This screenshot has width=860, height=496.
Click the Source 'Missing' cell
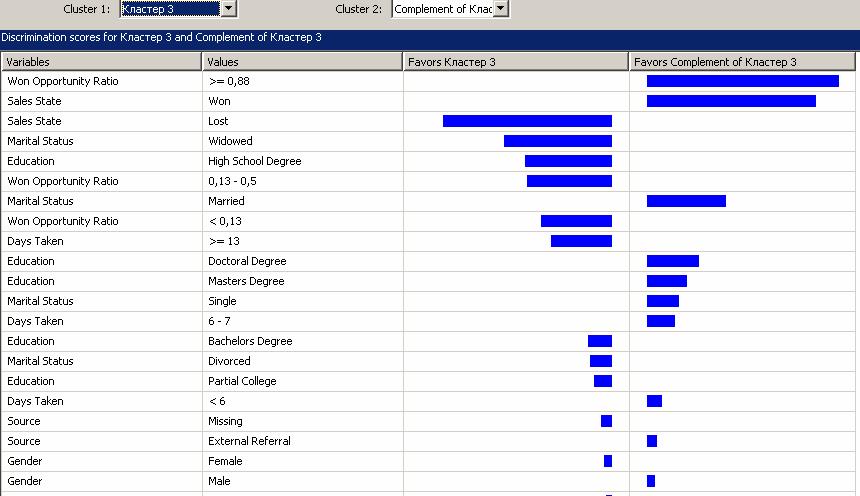coord(303,421)
